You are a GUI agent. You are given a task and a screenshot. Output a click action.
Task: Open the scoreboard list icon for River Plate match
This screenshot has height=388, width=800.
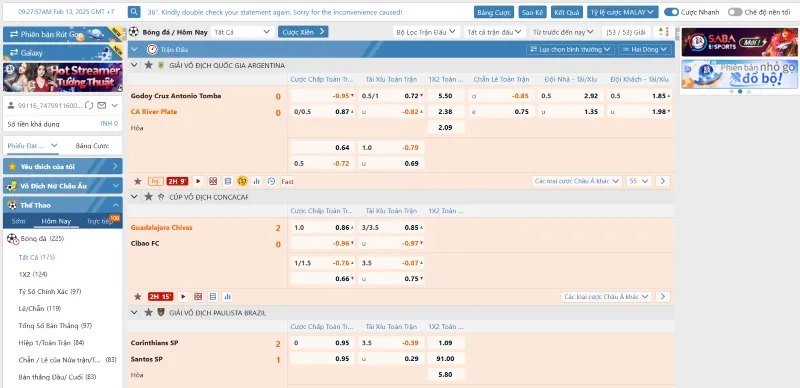(x=228, y=181)
